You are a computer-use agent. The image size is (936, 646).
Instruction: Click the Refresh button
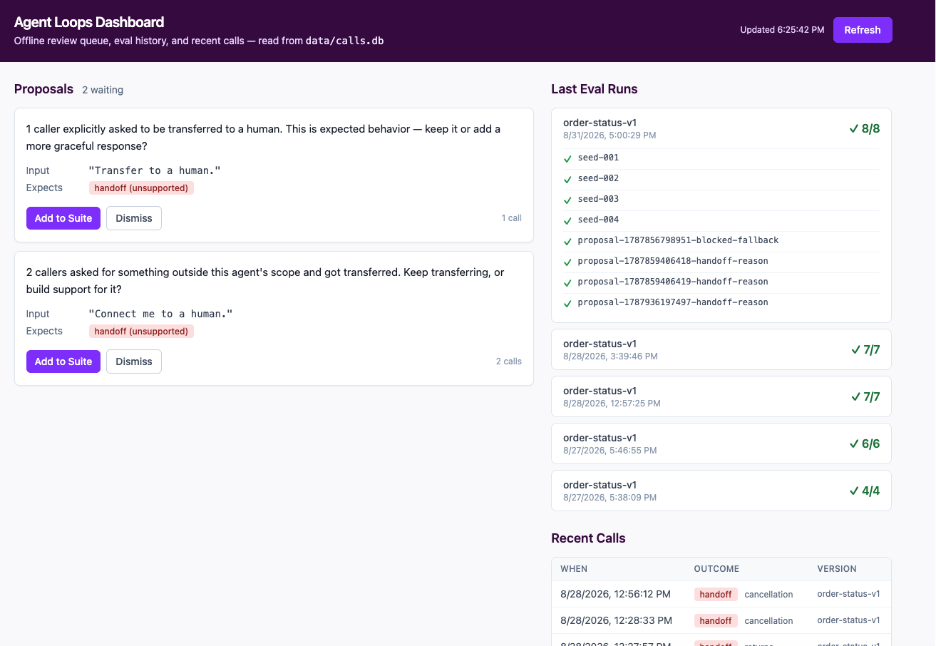tap(862, 30)
